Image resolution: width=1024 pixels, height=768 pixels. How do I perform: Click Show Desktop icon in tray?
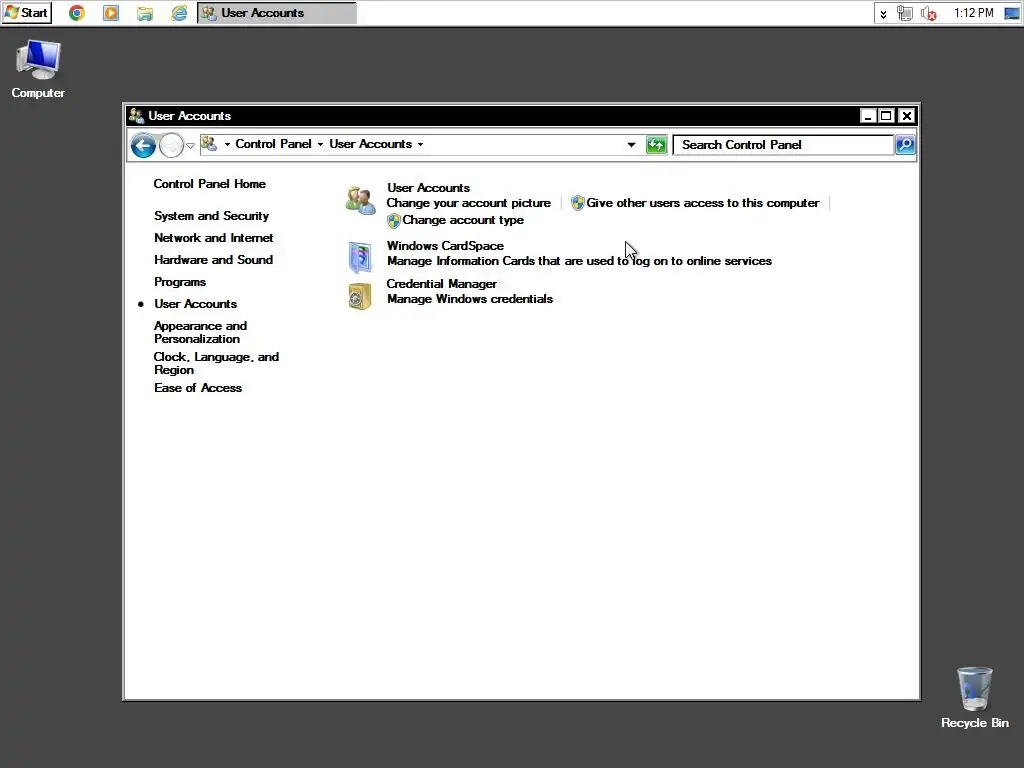(x=1011, y=13)
